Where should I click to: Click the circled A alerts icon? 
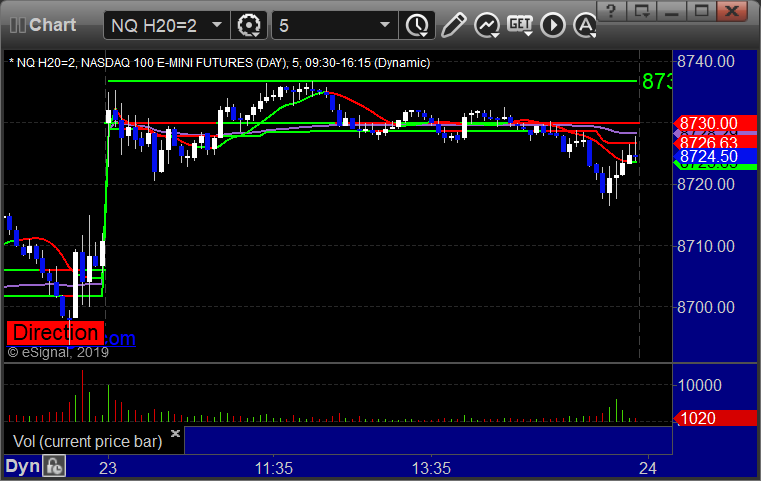point(554,24)
